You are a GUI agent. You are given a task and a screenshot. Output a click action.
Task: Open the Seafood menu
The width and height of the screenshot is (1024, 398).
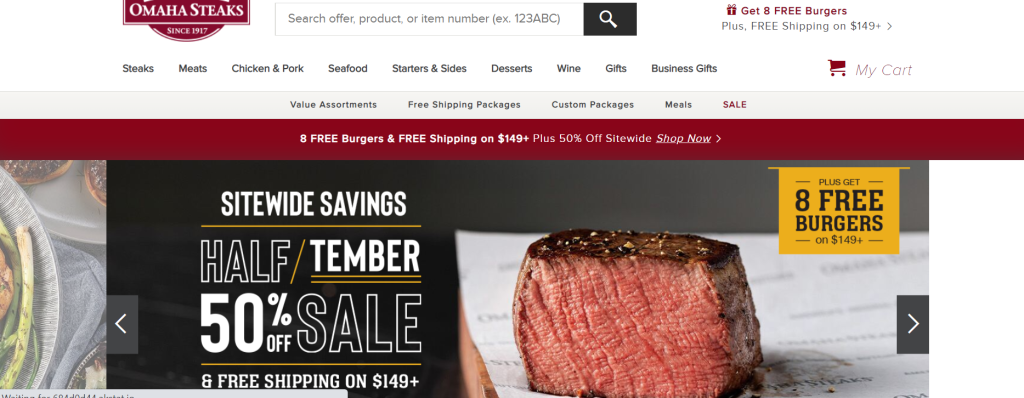point(347,69)
